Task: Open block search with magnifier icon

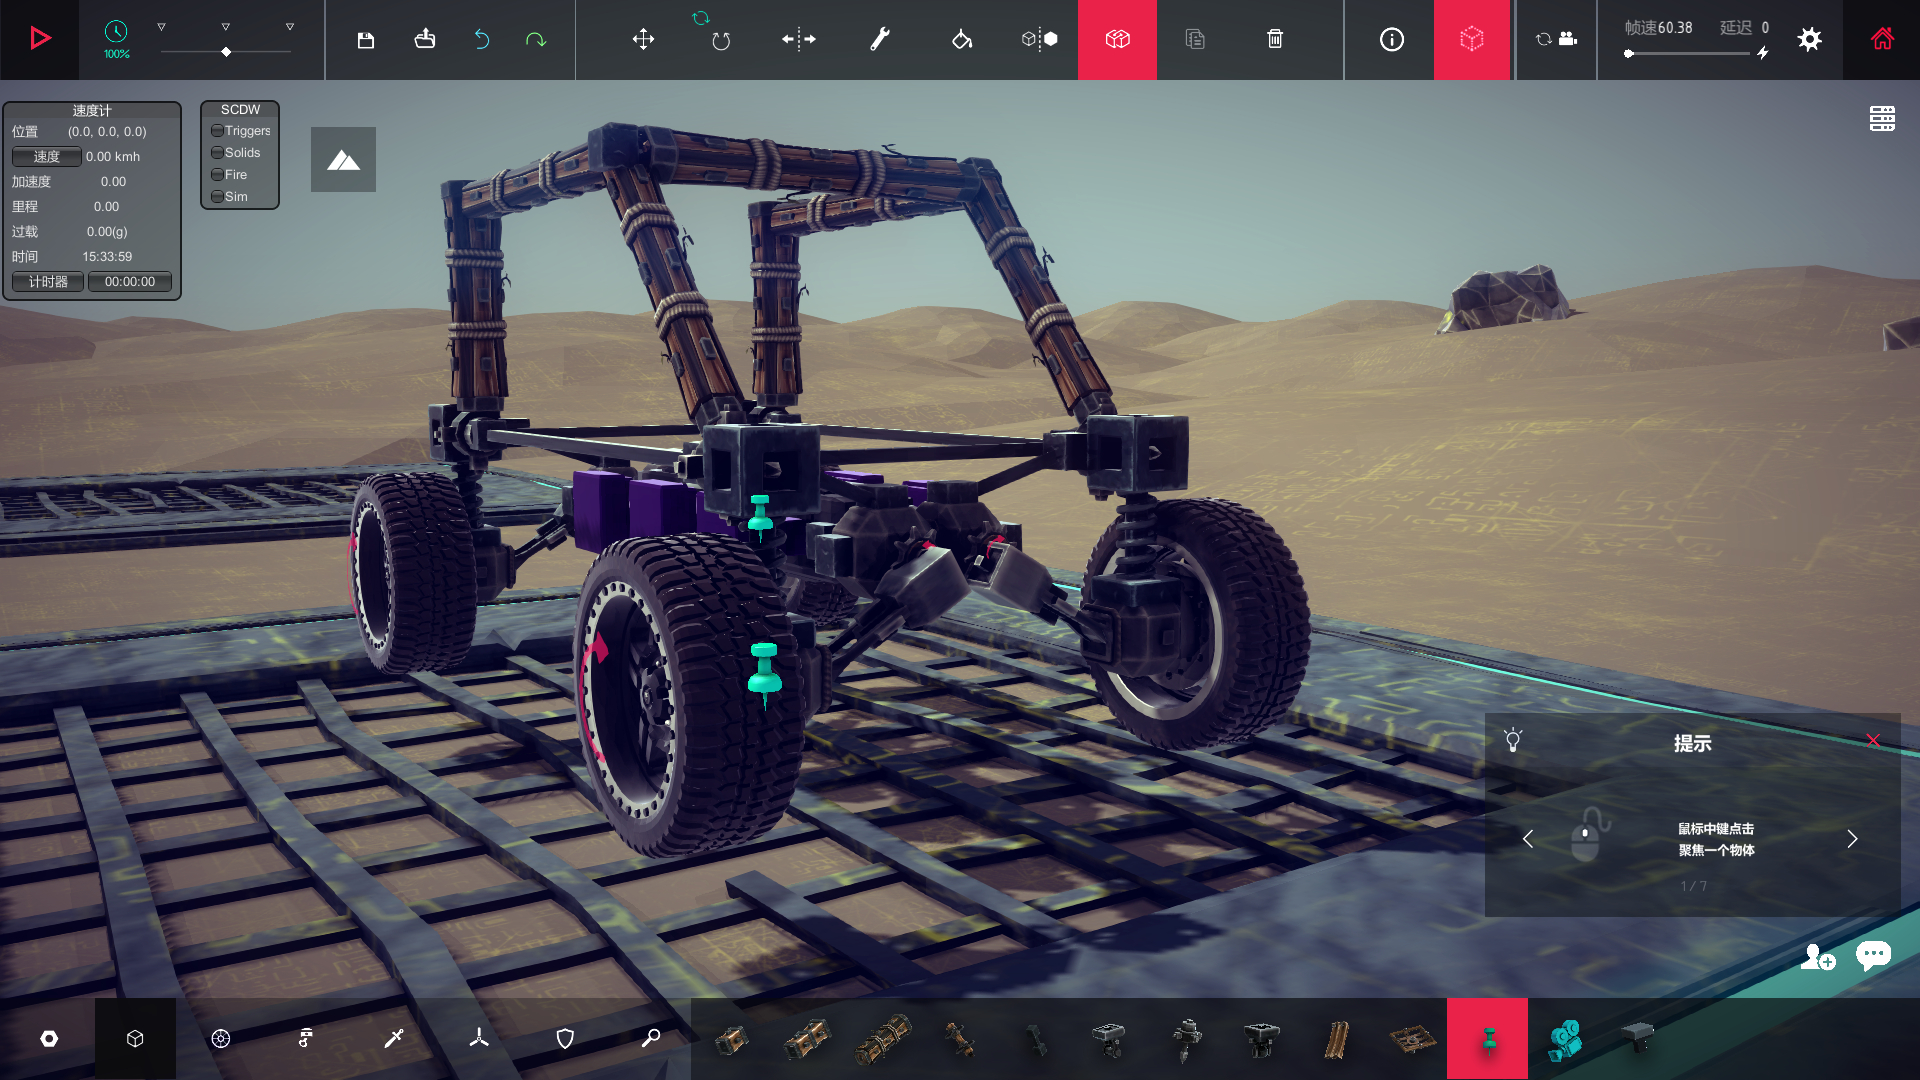Action: click(651, 1039)
